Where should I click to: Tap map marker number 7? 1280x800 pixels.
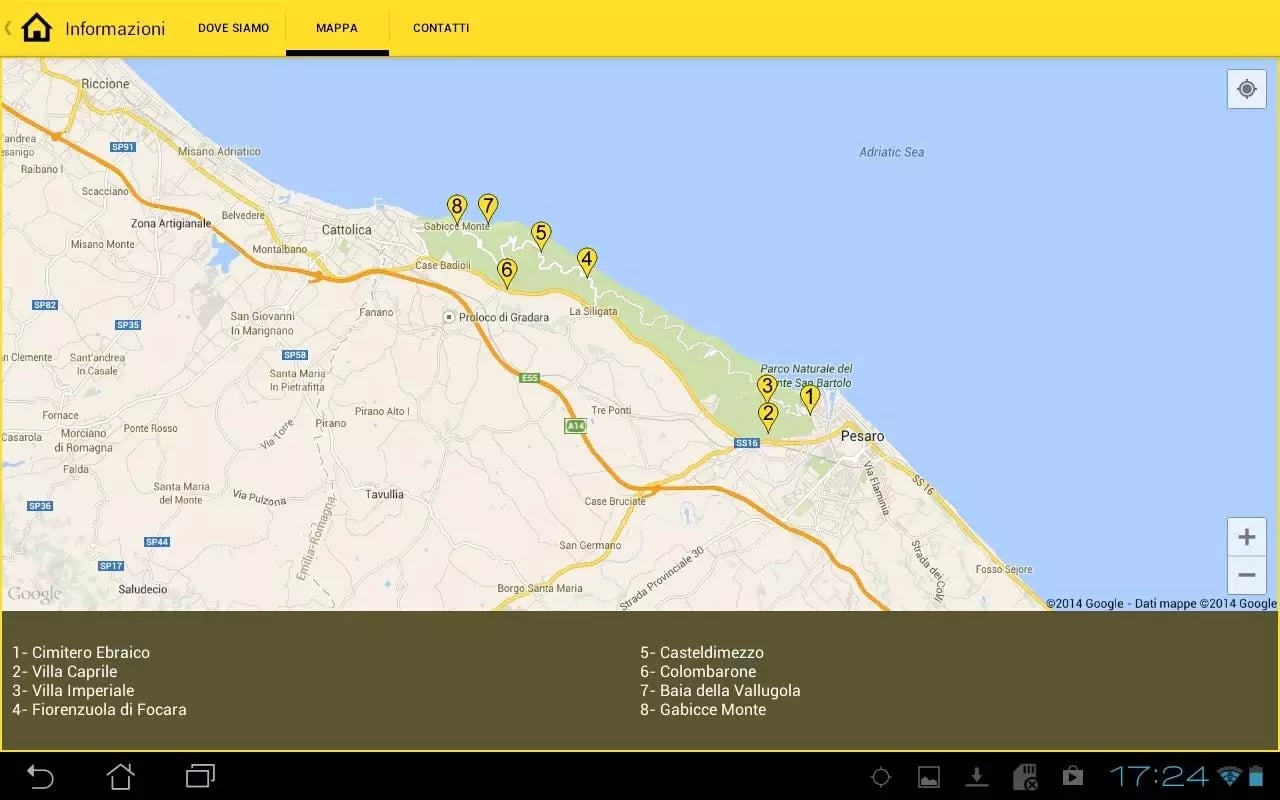pos(487,209)
